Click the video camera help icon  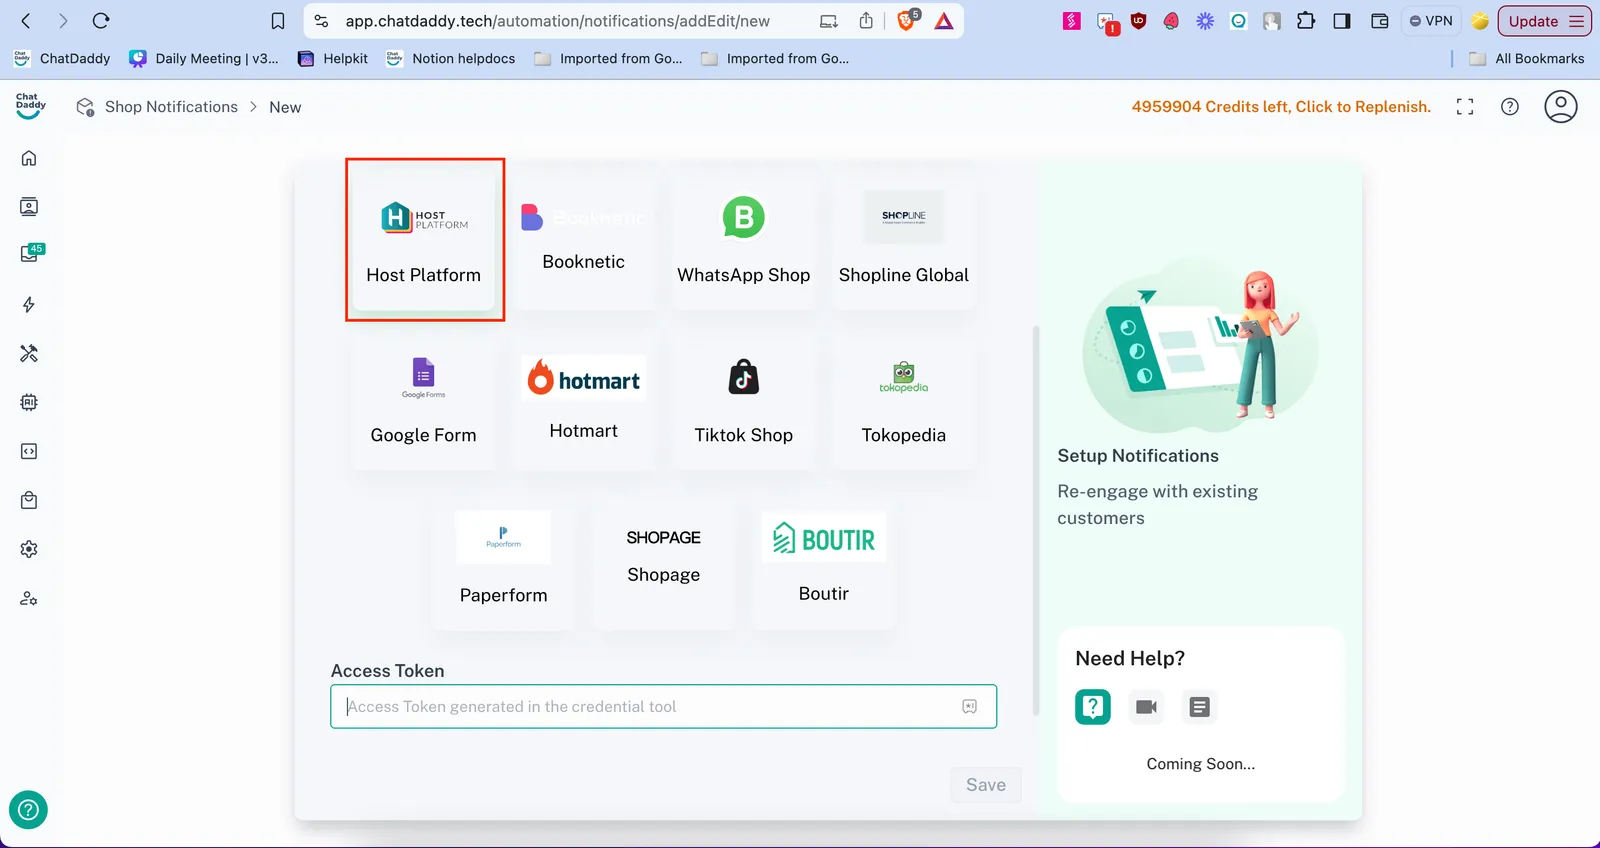(x=1146, y=707)
